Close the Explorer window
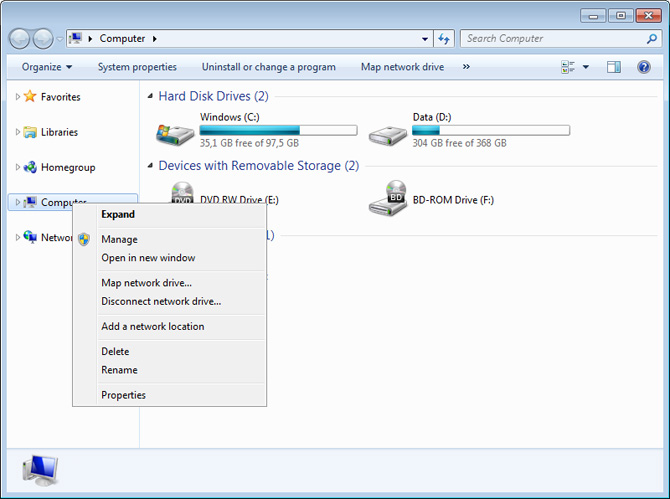670x499 pixels. click(648, 16)
